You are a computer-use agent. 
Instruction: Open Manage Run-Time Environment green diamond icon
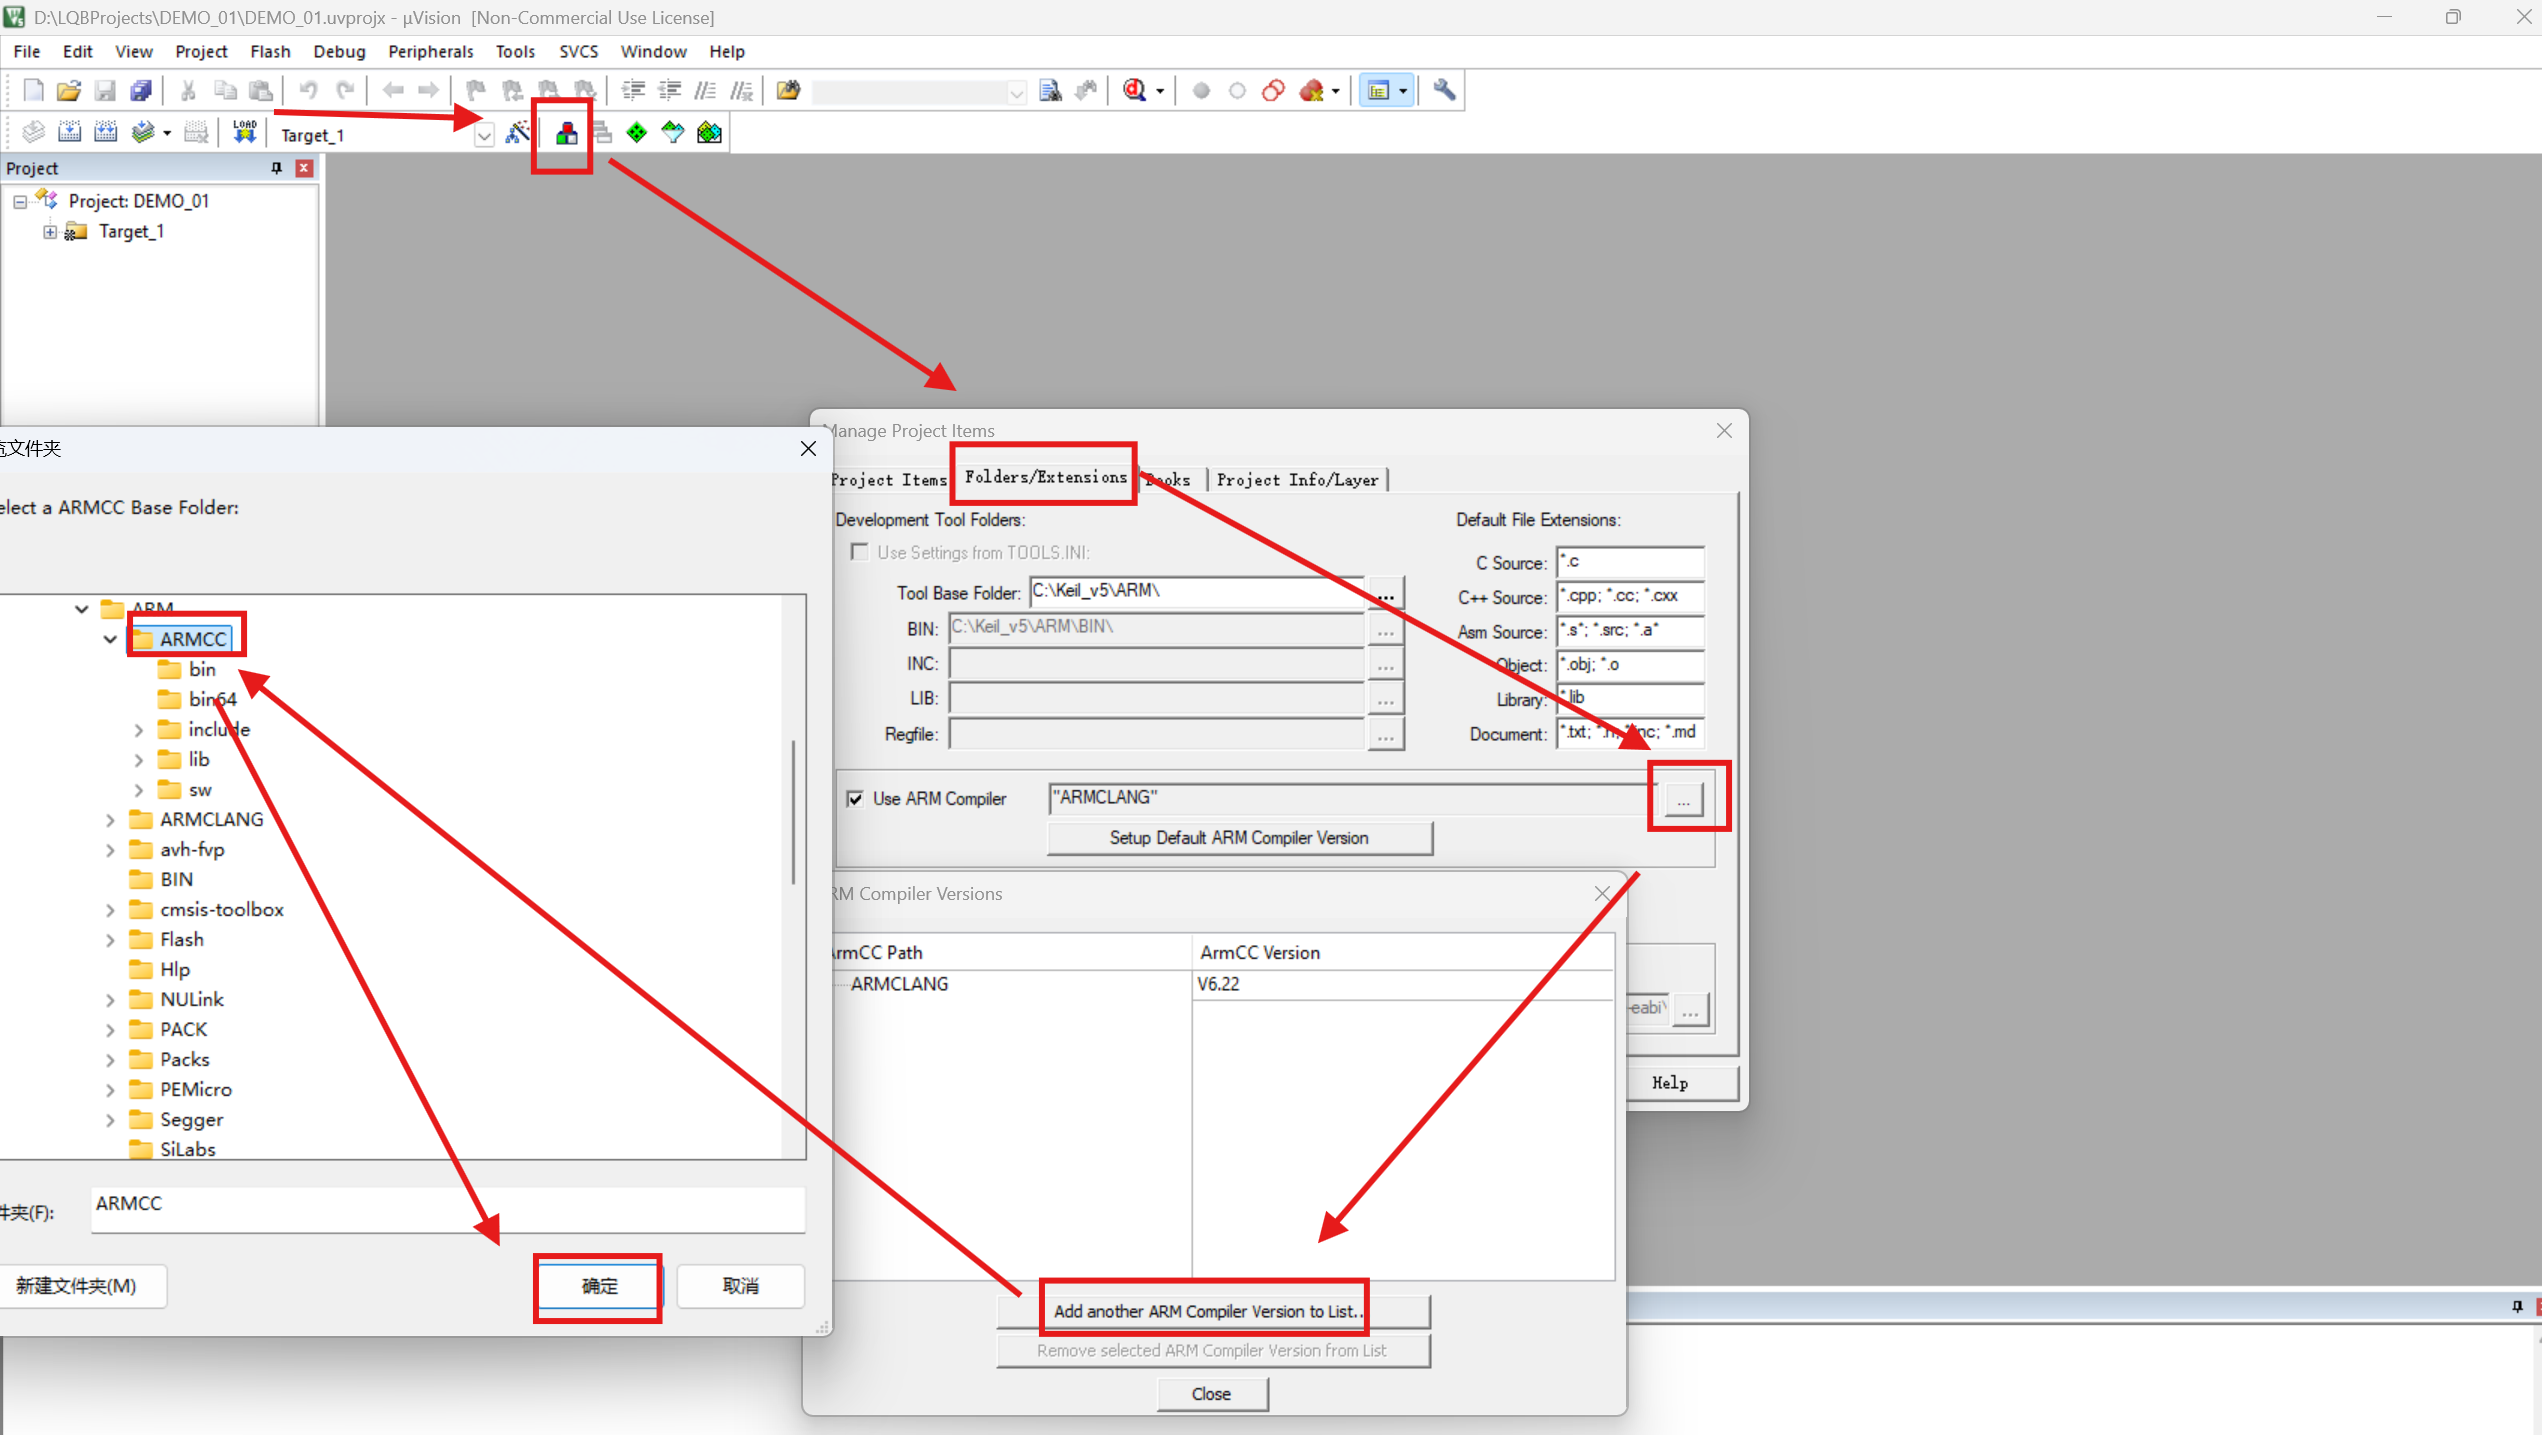point(637,133)
